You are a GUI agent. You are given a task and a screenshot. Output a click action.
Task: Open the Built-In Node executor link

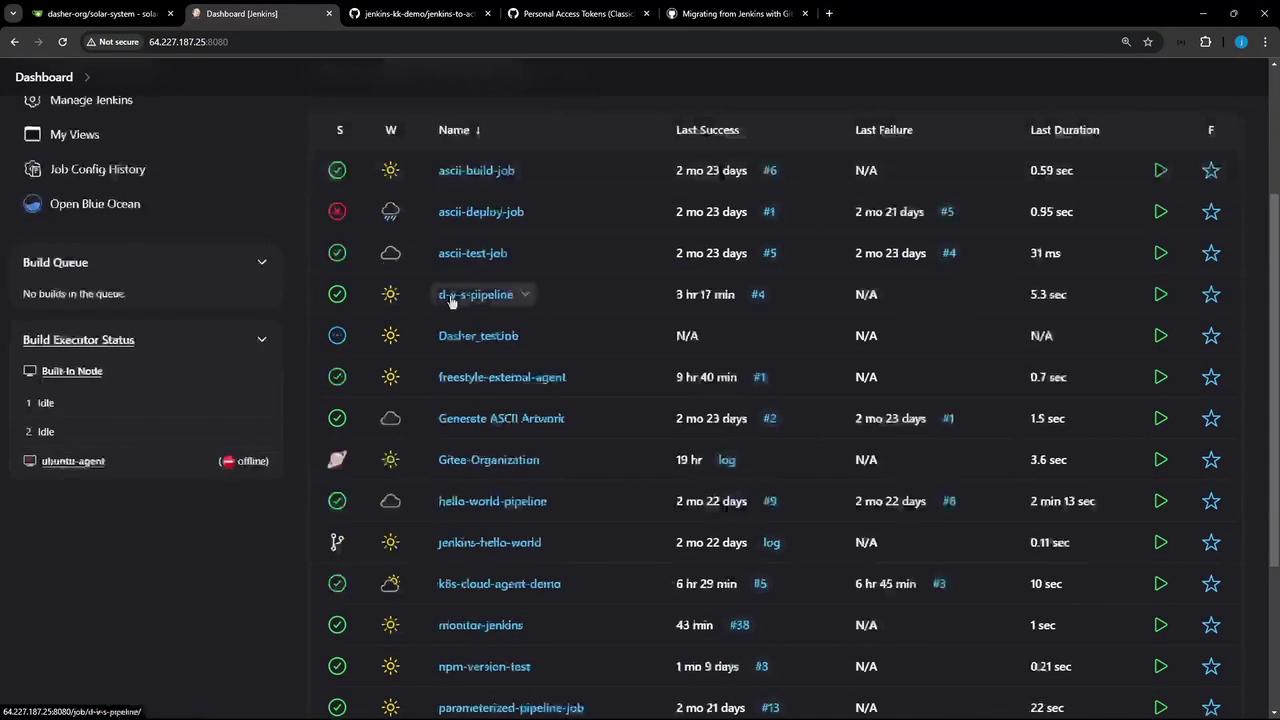[x=72, y=371]
